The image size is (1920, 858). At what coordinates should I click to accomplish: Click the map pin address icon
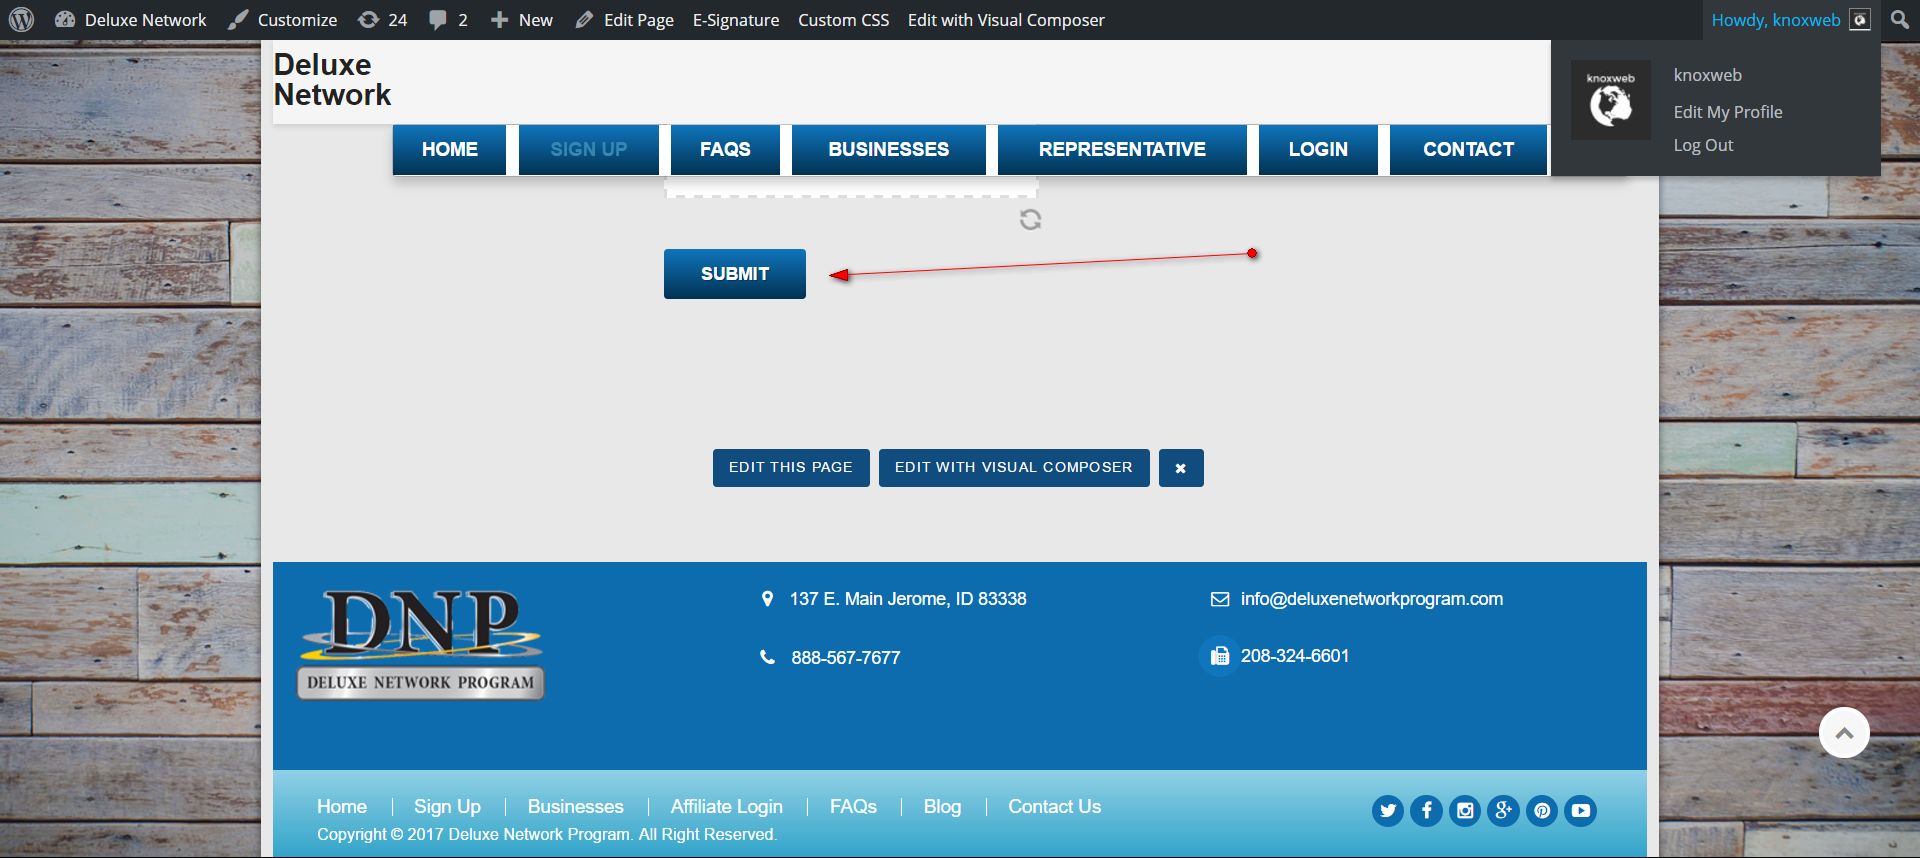click(x=767, y=599)
